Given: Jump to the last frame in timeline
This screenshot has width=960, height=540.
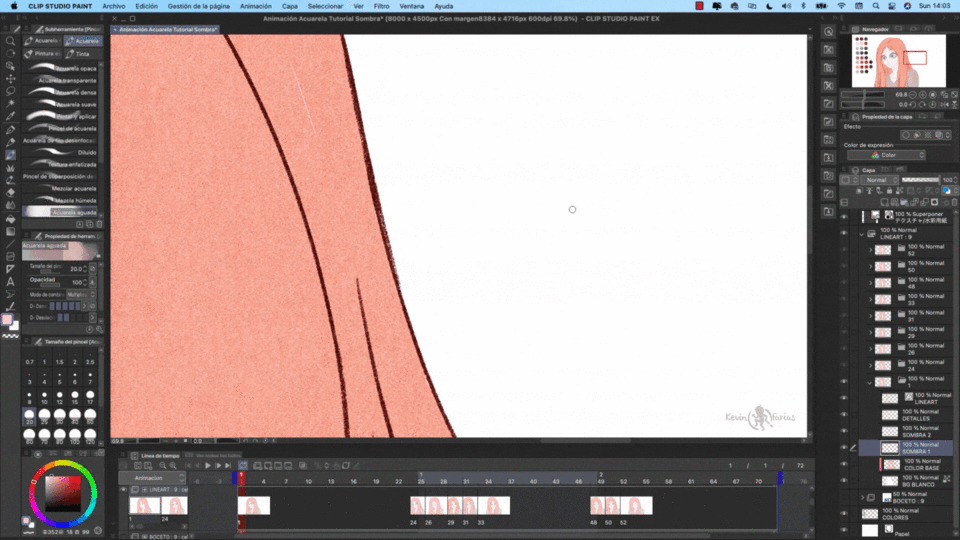Looking at the screenshot, I should (x=228, y=466).
